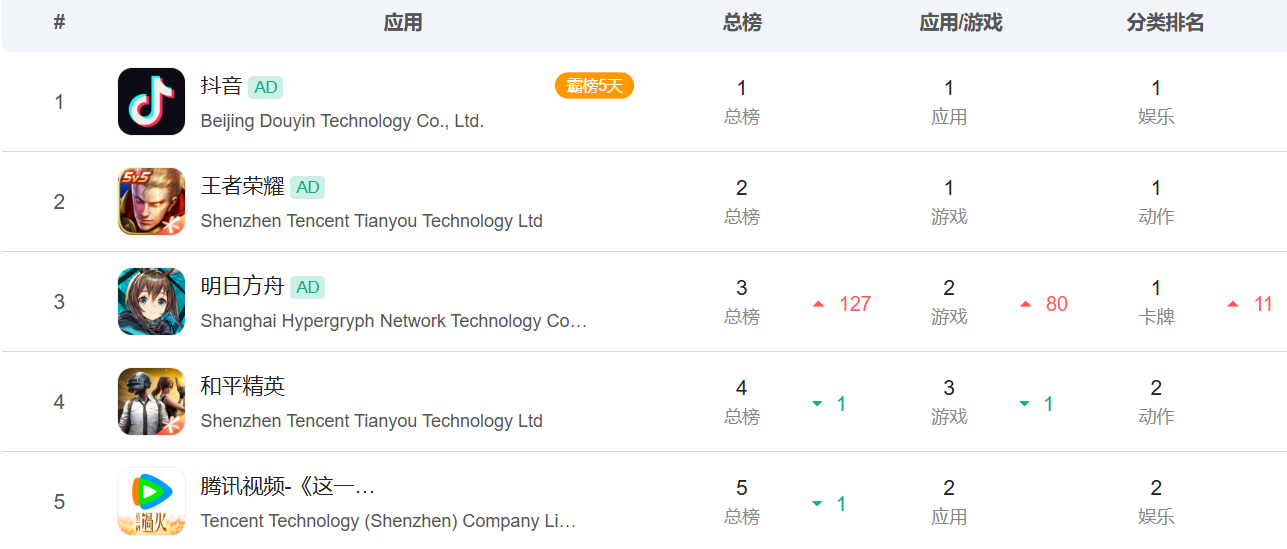Open the Peace Elite game icon
The image size is (1287, 549).
[x=151, y=402]
